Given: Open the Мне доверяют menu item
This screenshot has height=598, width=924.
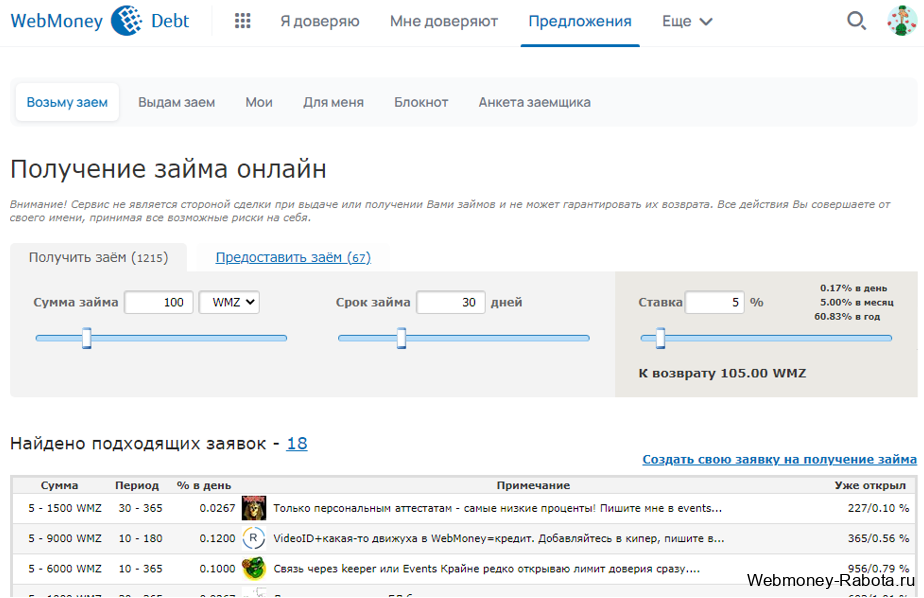Looking at the screenshot, I should point(444,21).
